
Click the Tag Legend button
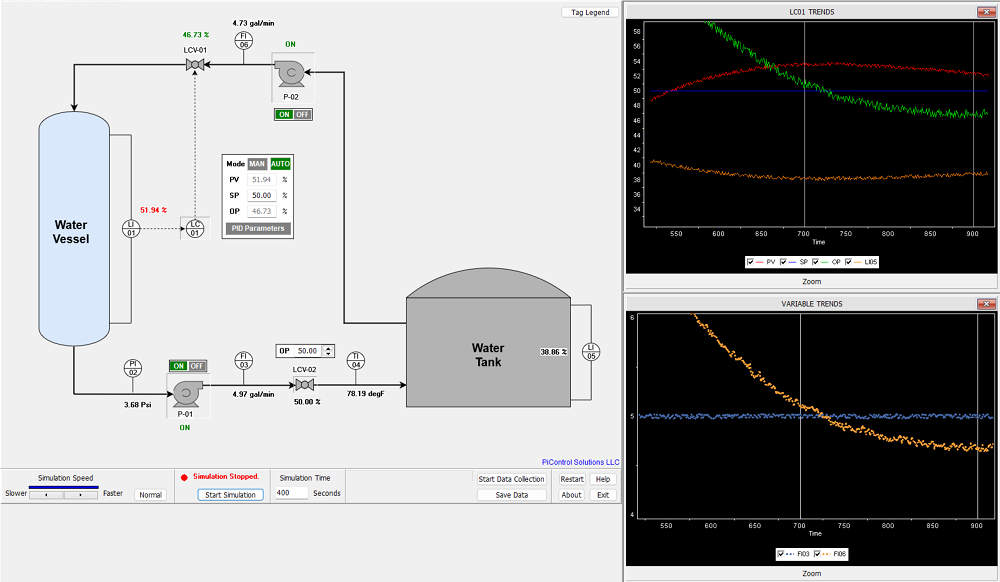coord(590,12)
